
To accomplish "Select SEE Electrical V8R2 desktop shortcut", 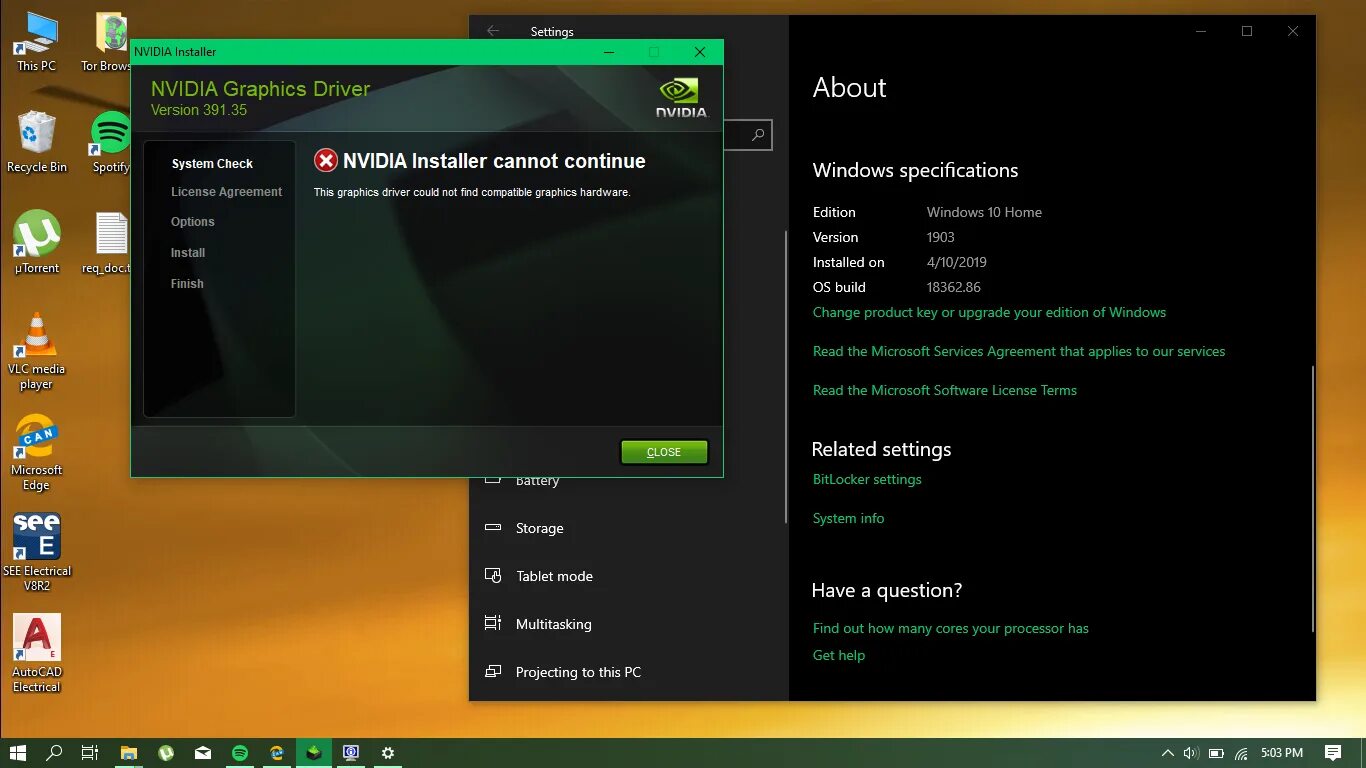I will pos(37,553).
